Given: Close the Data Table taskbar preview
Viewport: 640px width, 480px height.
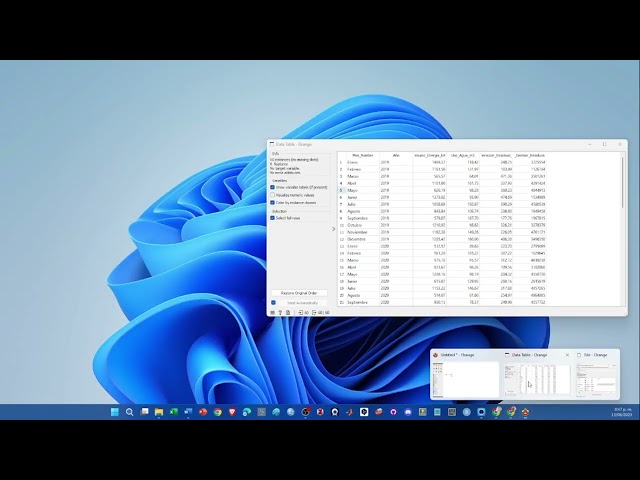Looking at the screenshot, I should 567,355.
